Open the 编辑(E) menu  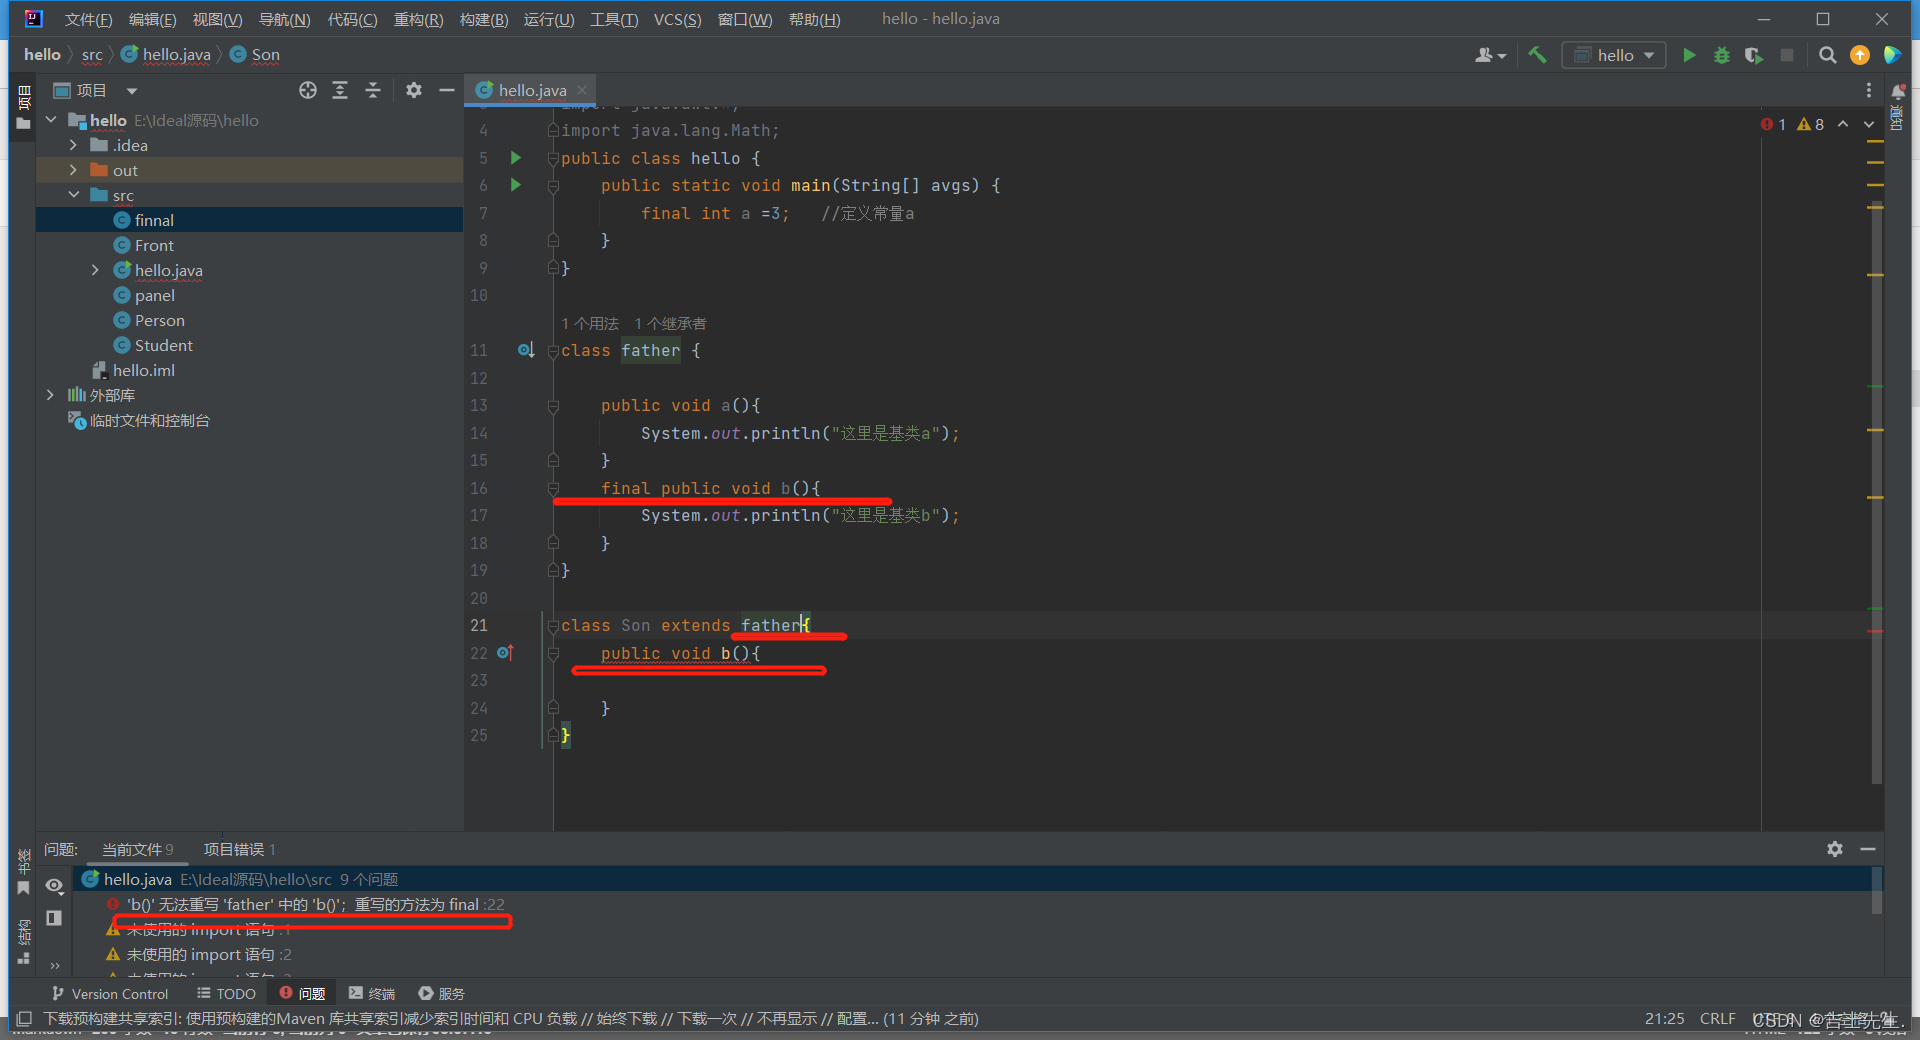(x=152, y=19)
